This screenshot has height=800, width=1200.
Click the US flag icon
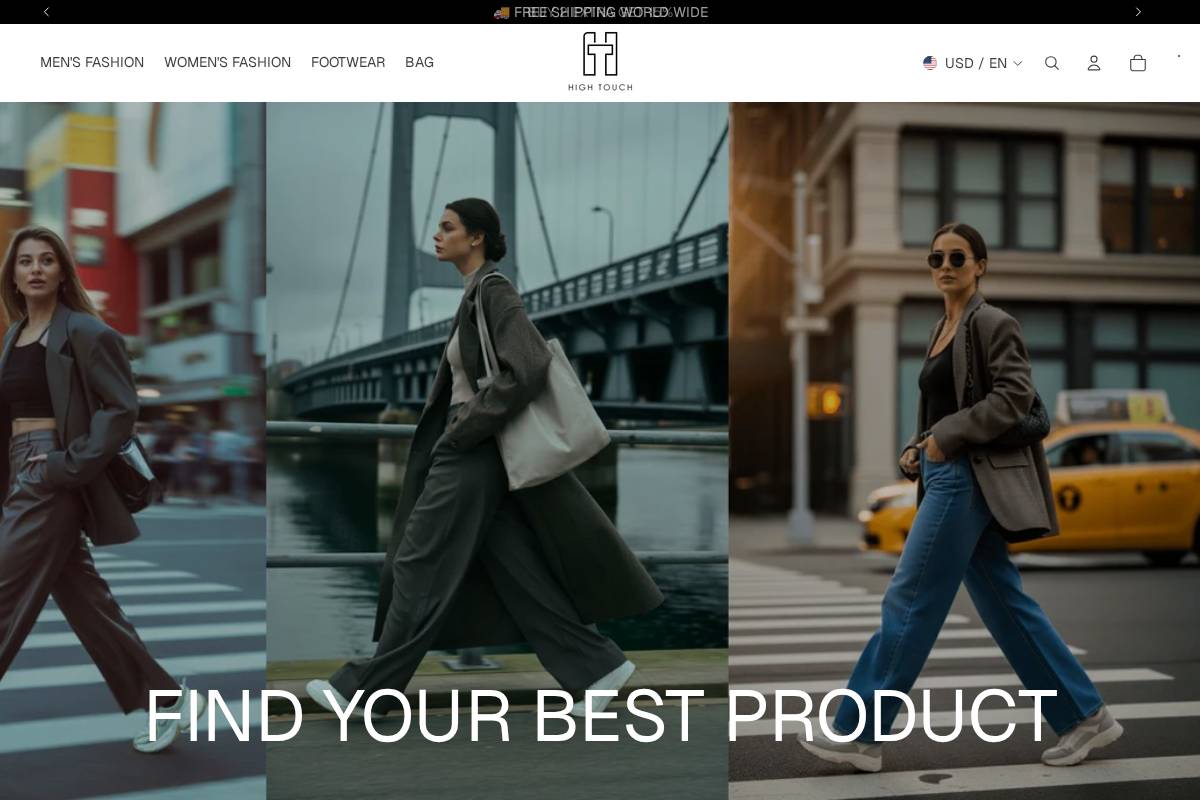point(930,63)
